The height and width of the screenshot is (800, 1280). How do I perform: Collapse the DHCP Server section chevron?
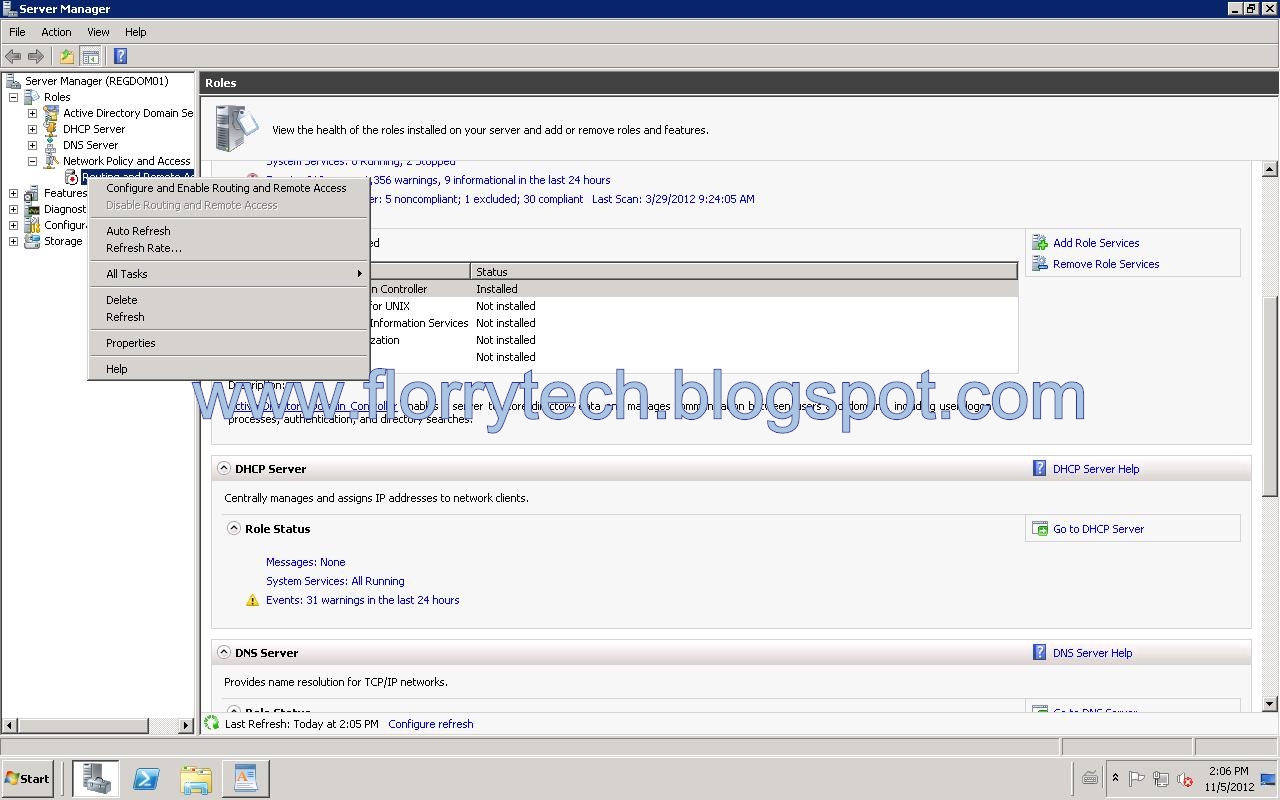(224, 468)
